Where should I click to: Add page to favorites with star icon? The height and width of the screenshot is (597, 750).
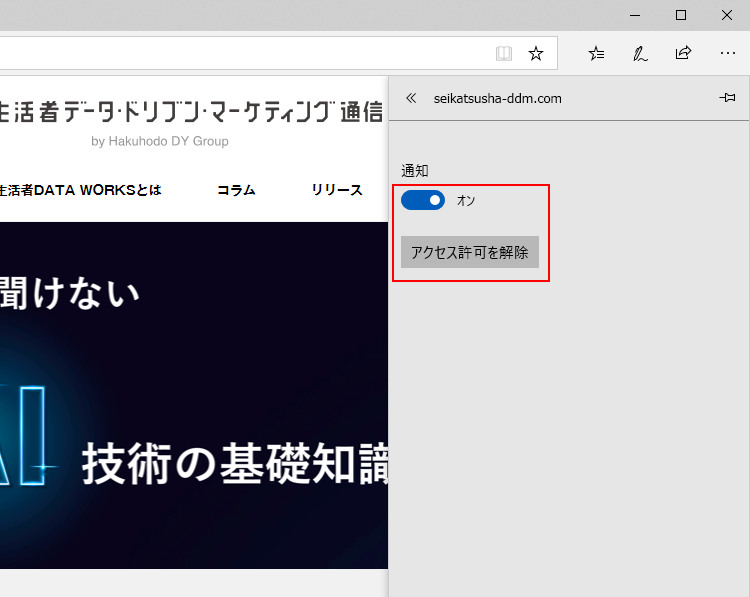pos(536,53)
